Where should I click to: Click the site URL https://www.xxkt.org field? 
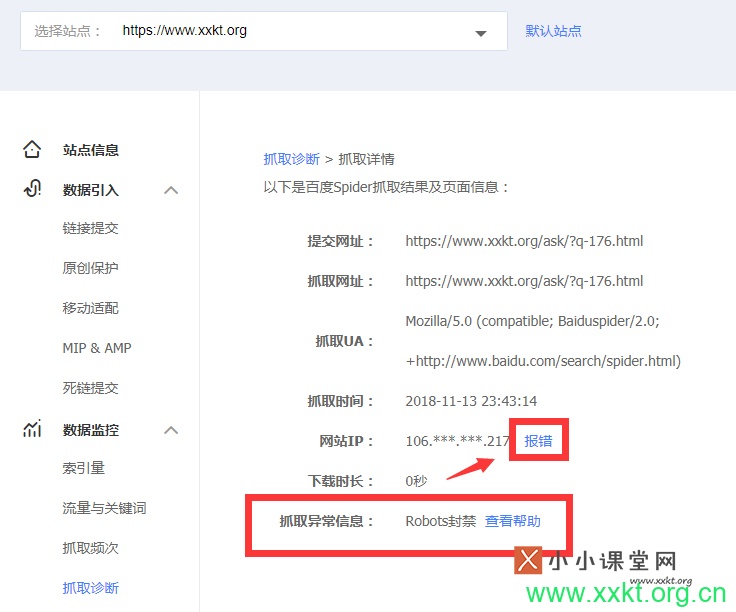264,31
